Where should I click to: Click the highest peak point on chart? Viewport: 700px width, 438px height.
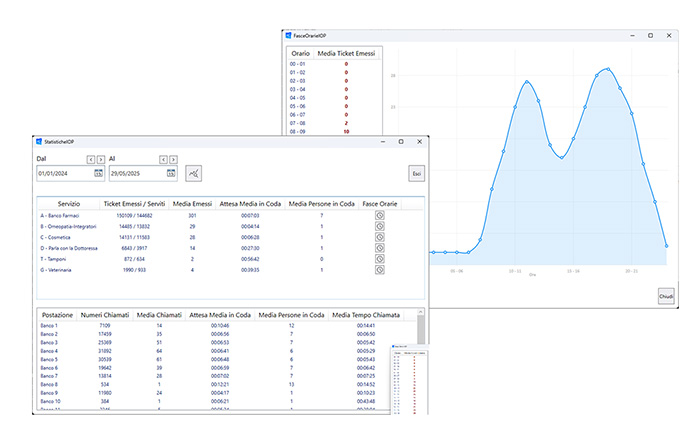tap(608, 69)
